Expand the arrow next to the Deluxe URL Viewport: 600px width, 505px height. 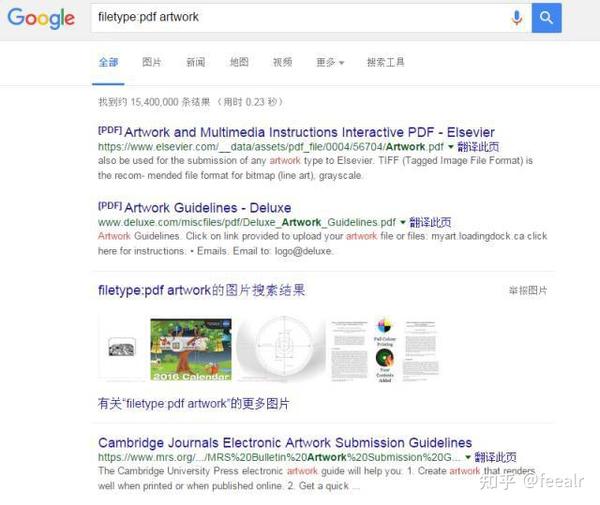(403, 222)
